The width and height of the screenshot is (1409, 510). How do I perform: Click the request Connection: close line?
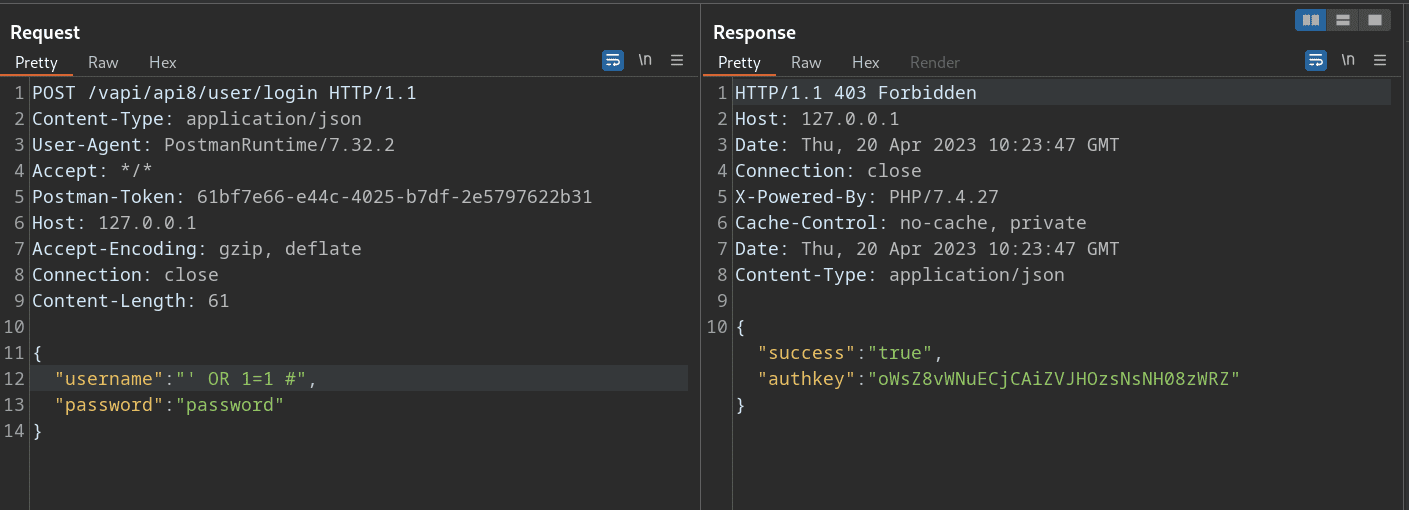click(x=125, y=275)
